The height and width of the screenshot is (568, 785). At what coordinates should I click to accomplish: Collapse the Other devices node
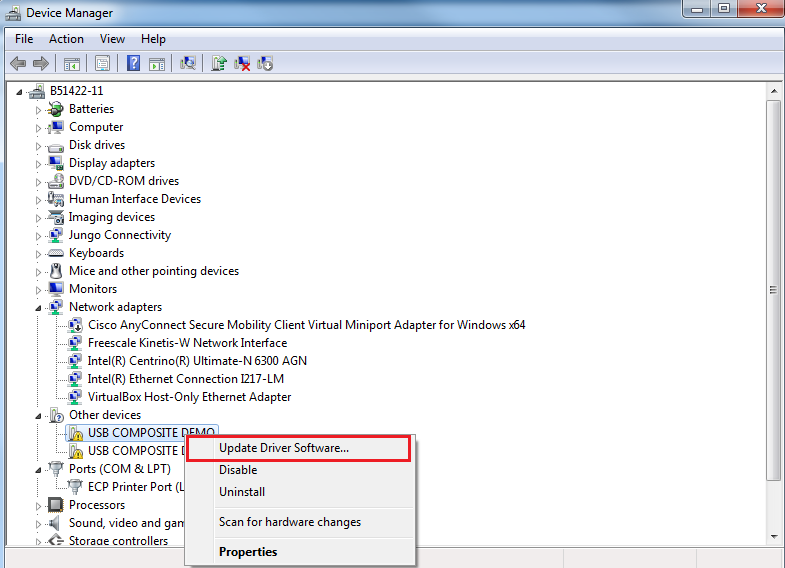click(x=39, y=415)
